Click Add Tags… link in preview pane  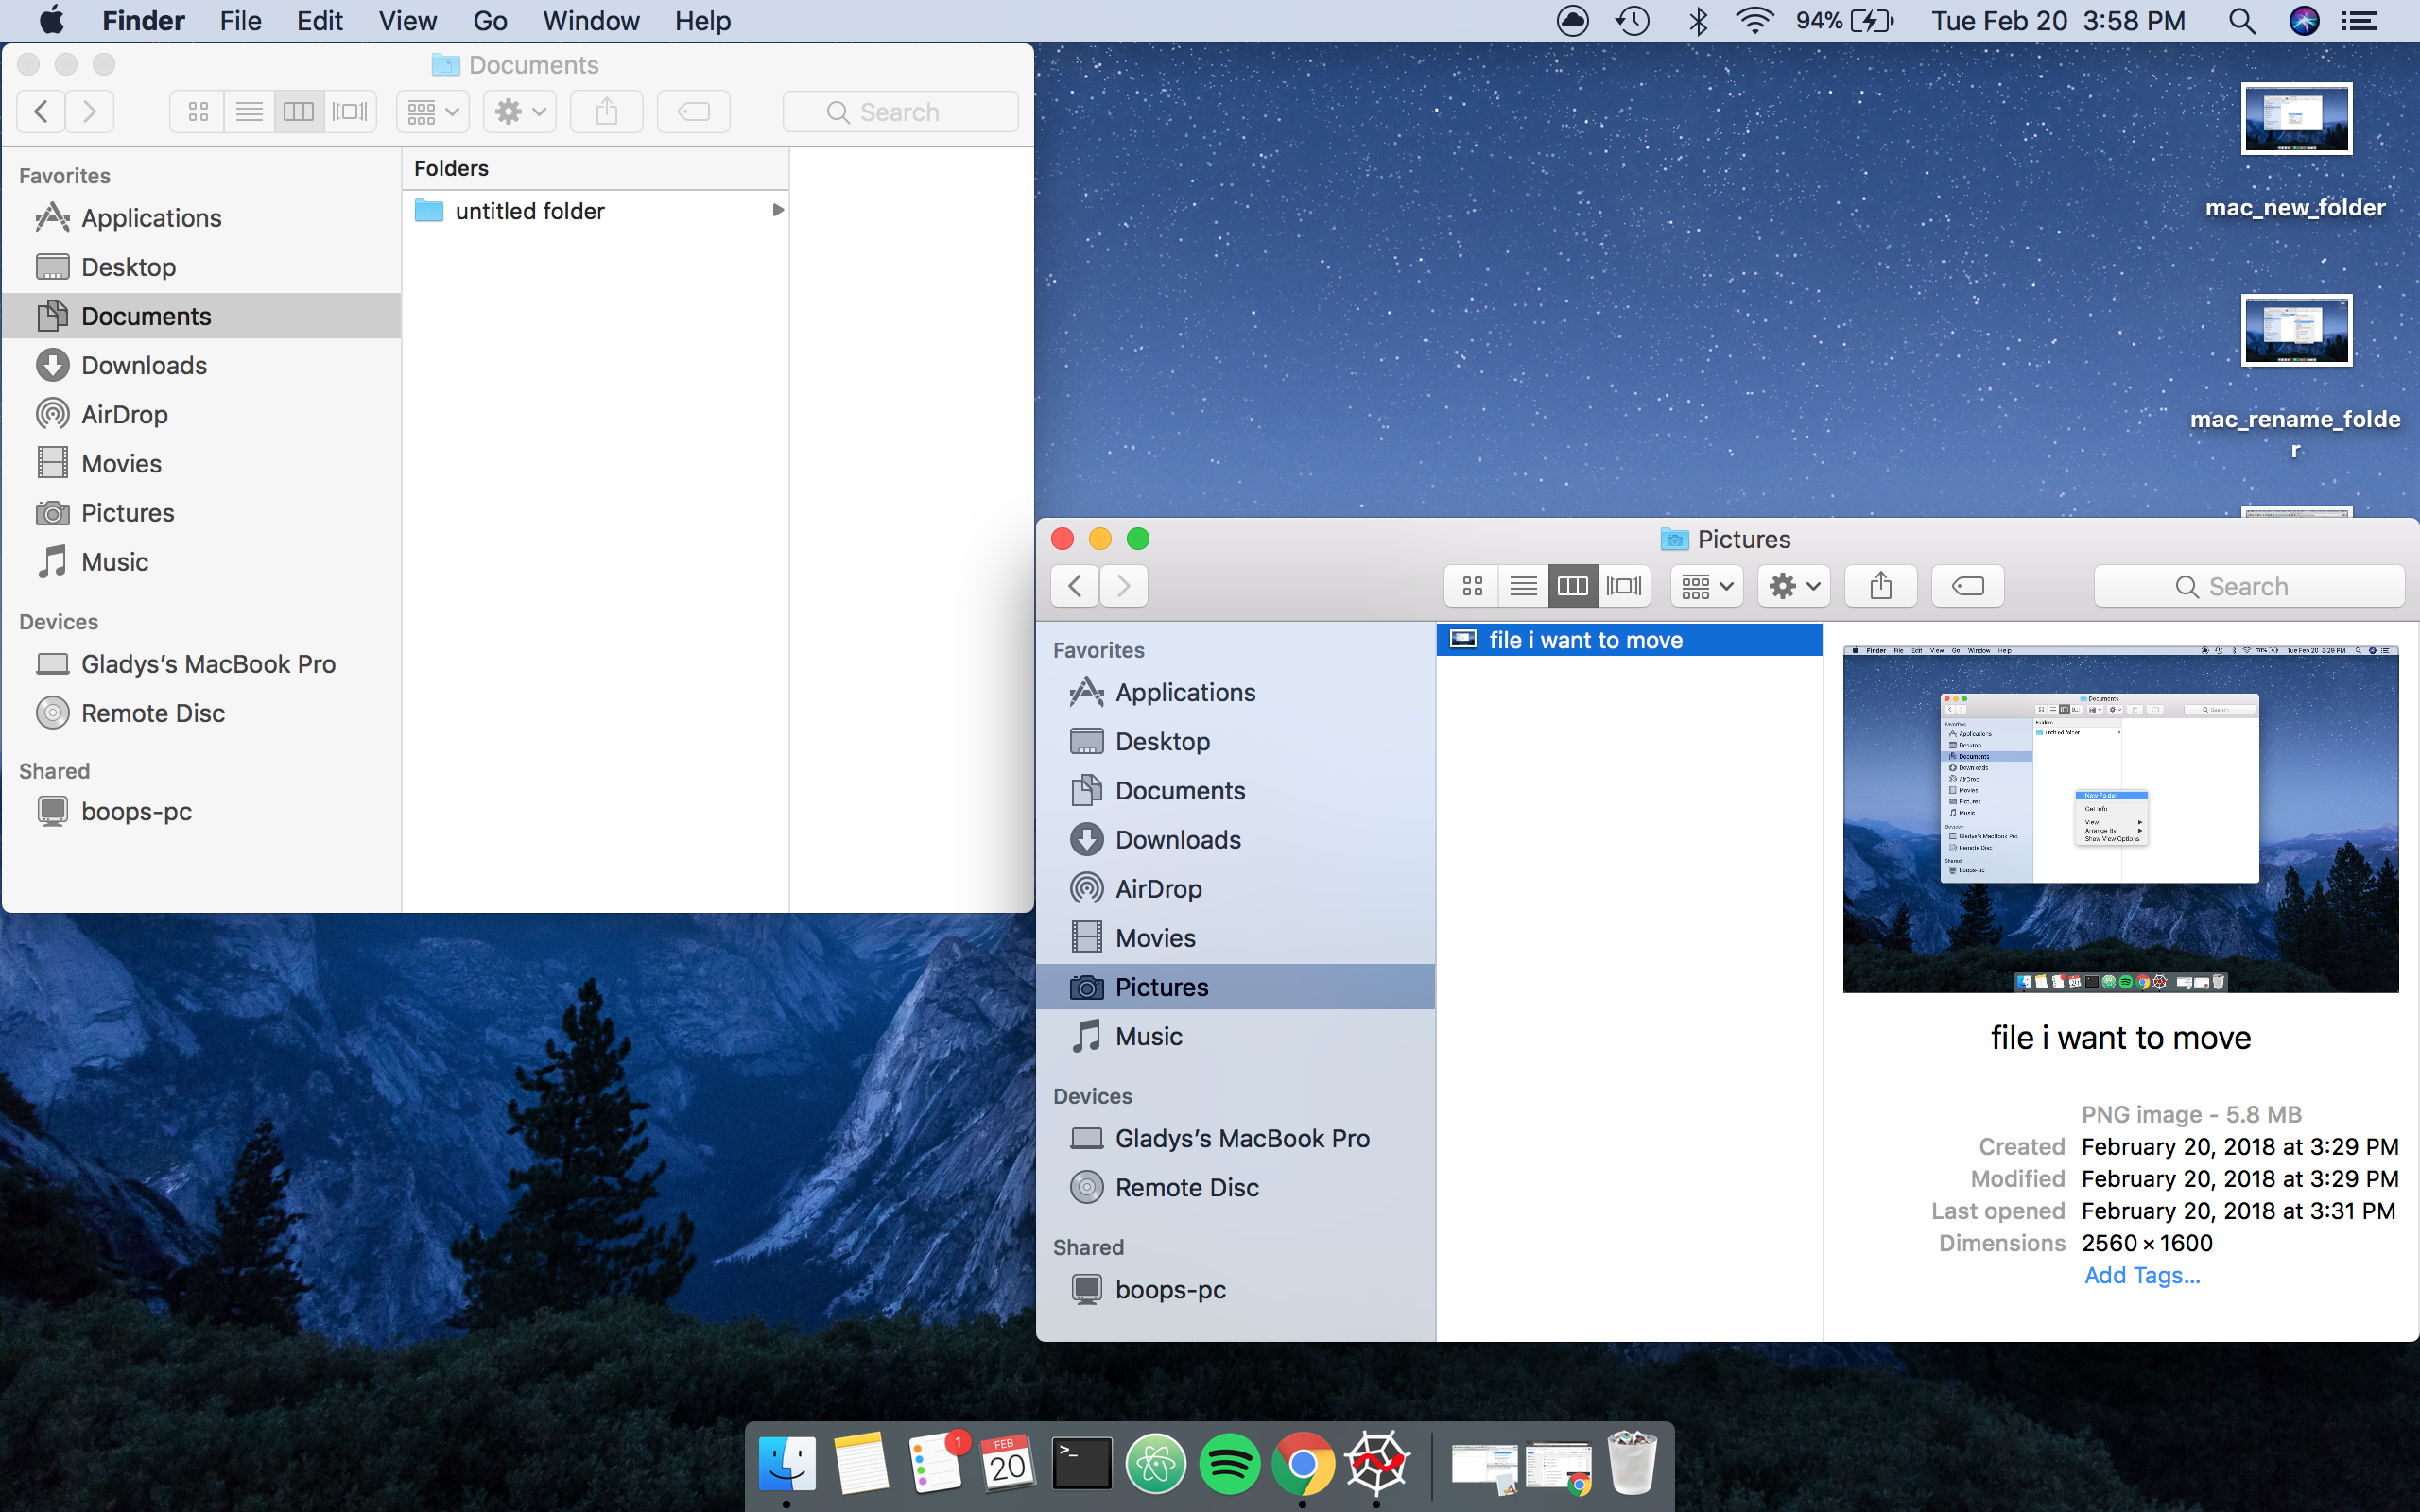click(2142, 1275)
